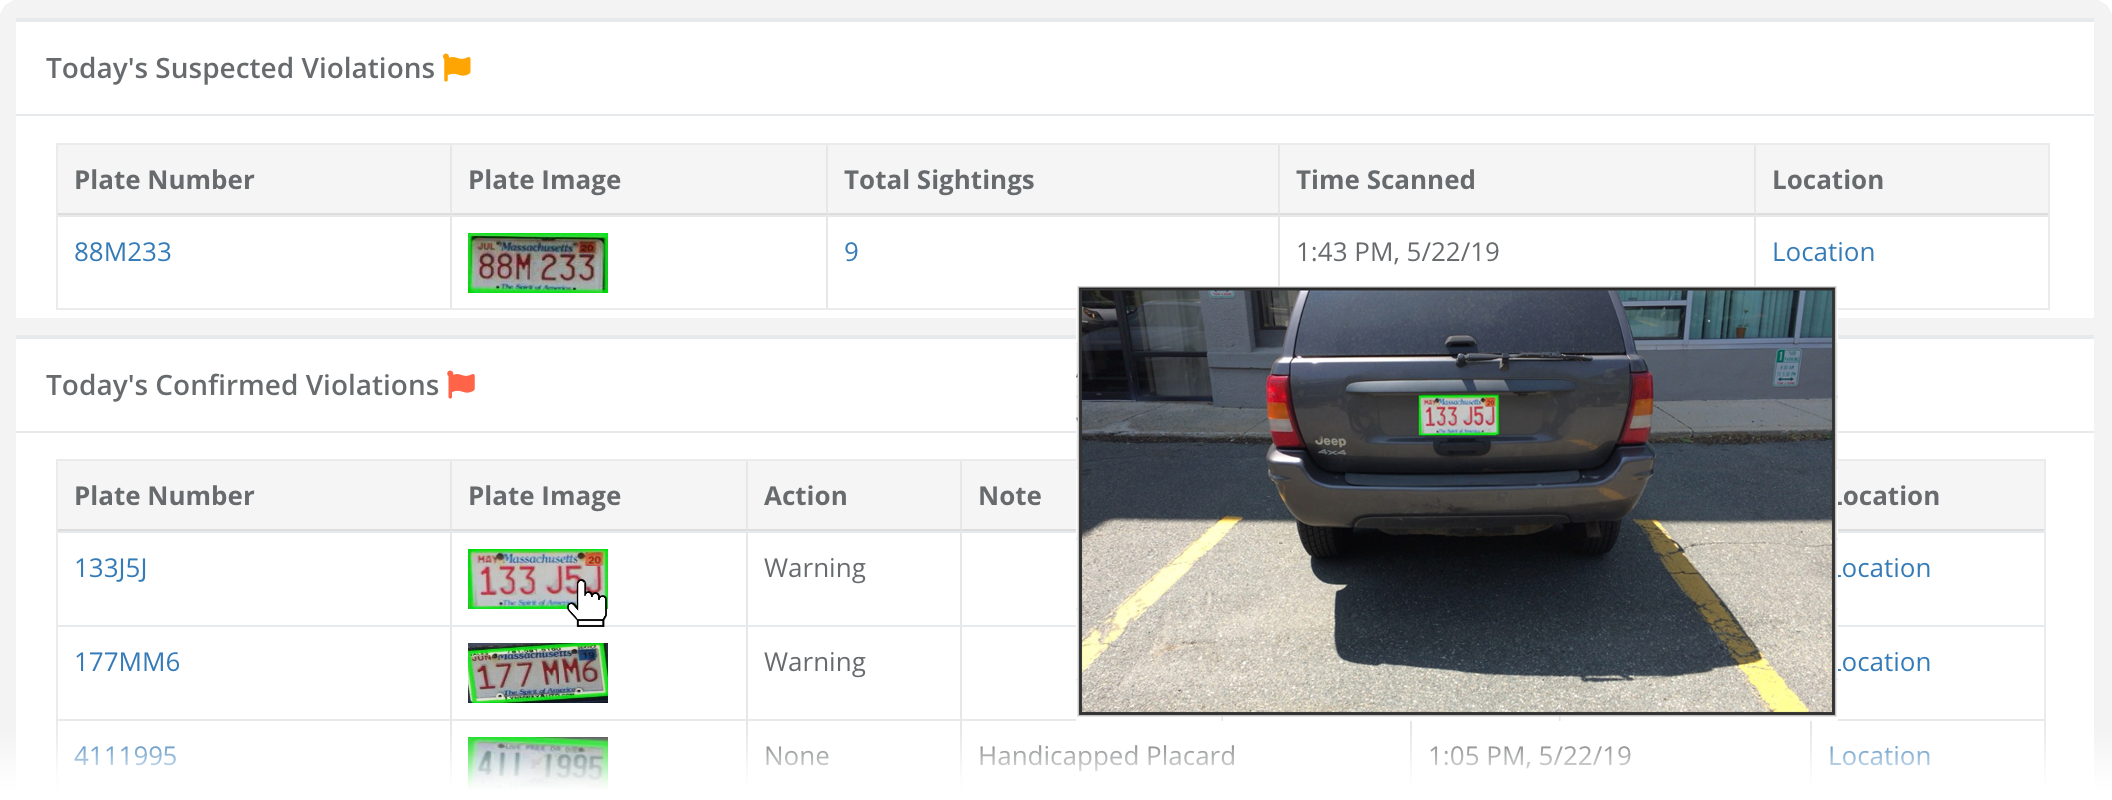Click the orange flag beside Suspected Violations
Image resolution: width=2112 pixels, height=800 pixels.
click(x=457, y=68)
